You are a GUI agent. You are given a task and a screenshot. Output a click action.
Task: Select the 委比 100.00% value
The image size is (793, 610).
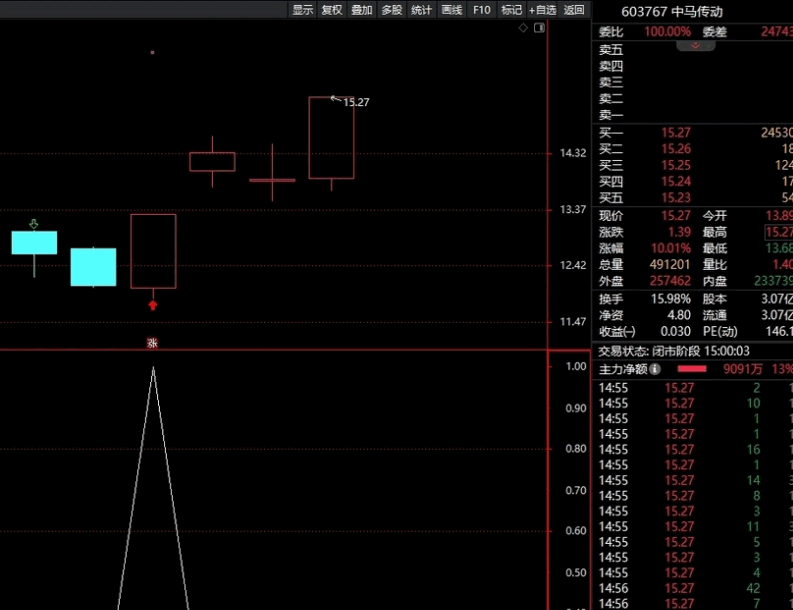tap(668, 32)
